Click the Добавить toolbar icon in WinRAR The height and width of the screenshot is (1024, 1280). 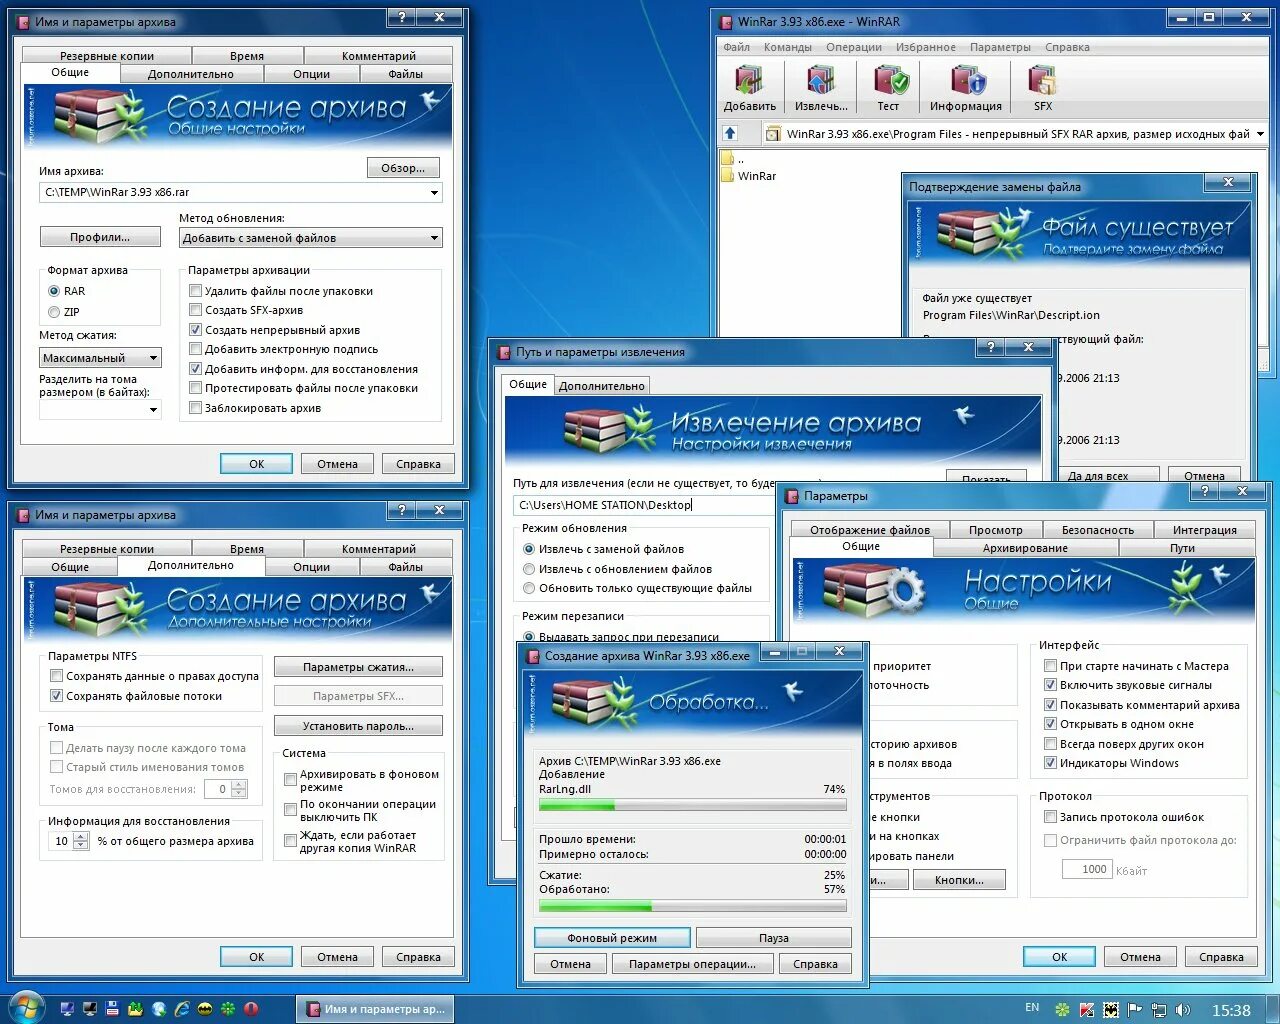749,88
